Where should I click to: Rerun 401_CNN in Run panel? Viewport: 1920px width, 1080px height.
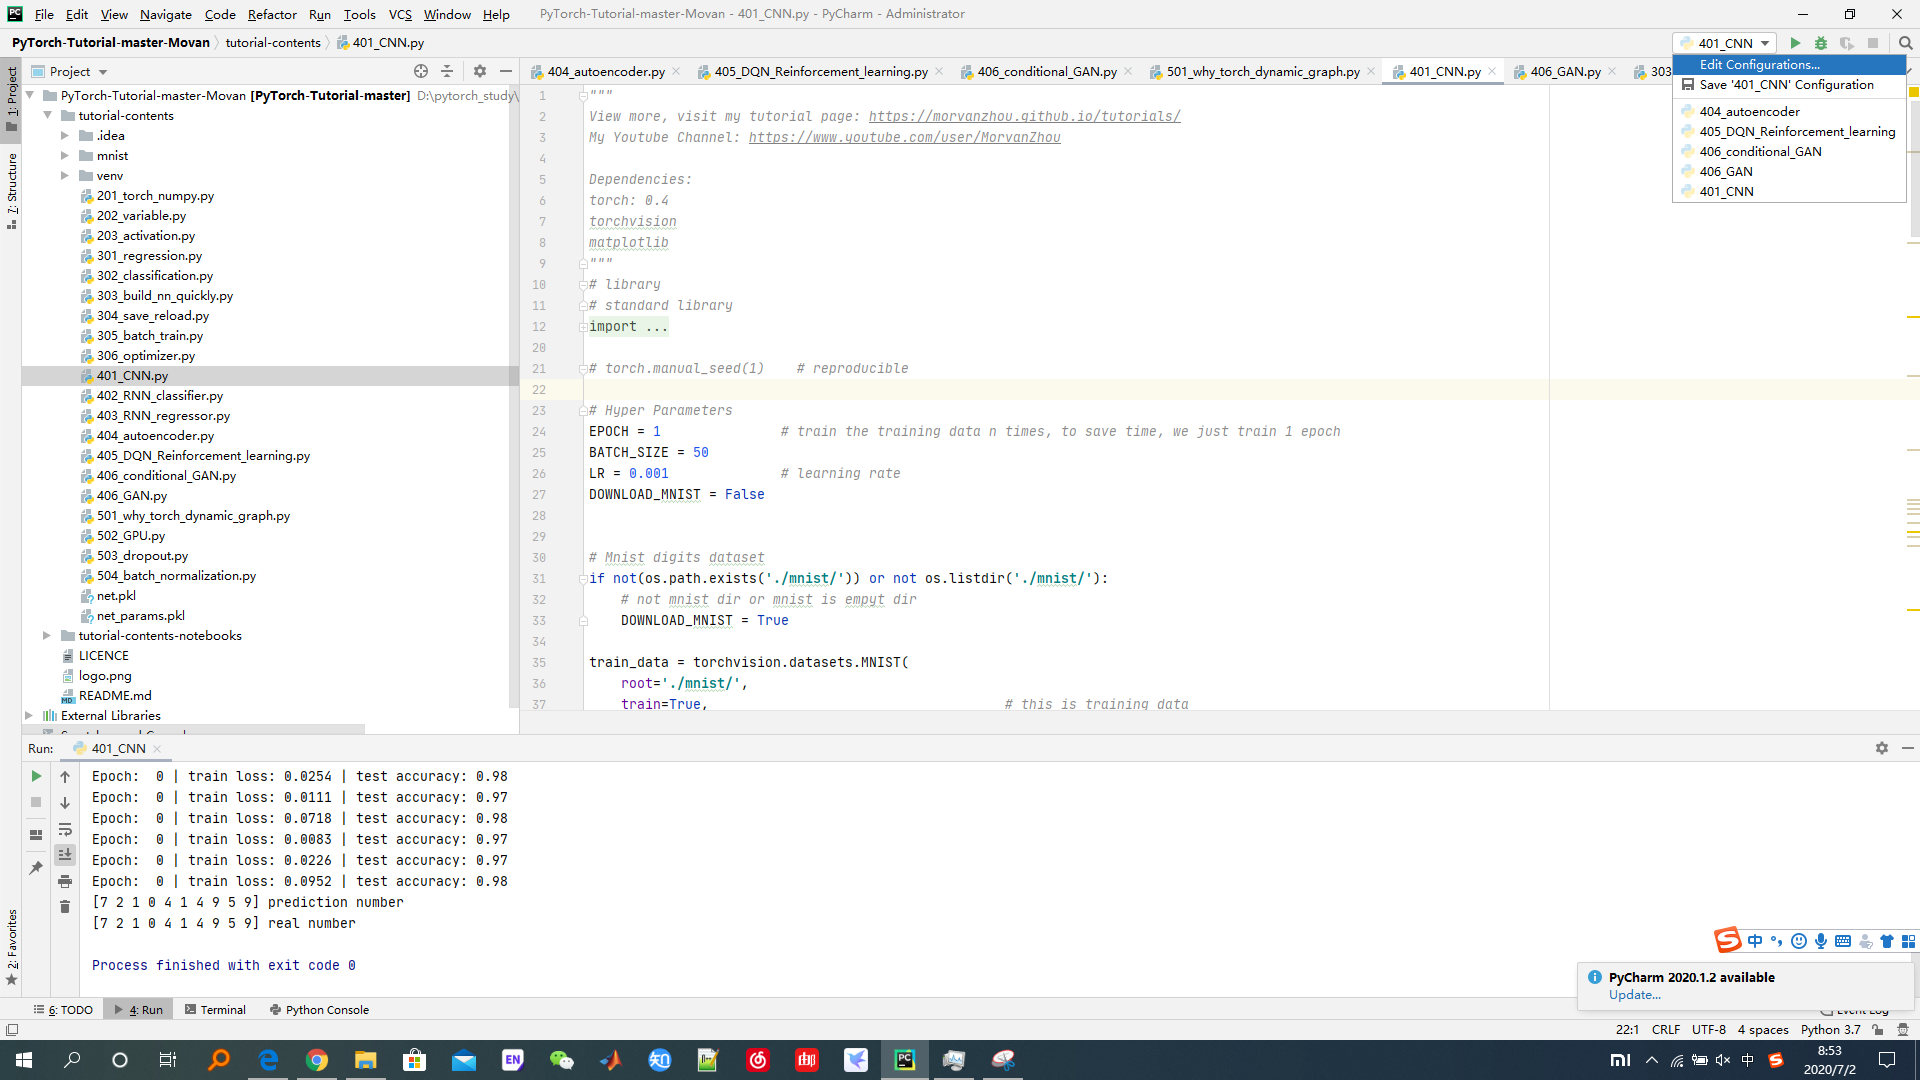(36, 776)
